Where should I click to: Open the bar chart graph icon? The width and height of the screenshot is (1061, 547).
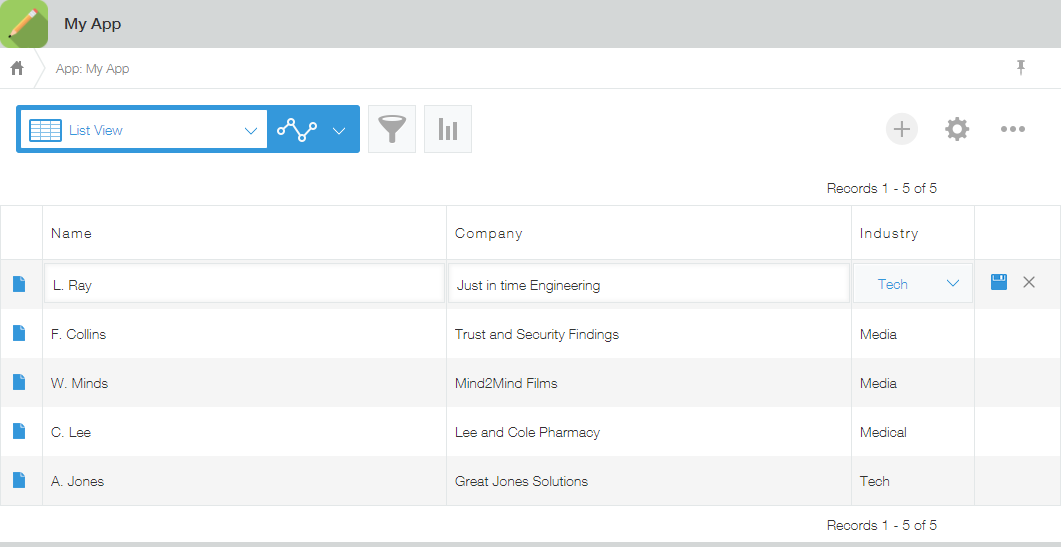click(448, 129)
